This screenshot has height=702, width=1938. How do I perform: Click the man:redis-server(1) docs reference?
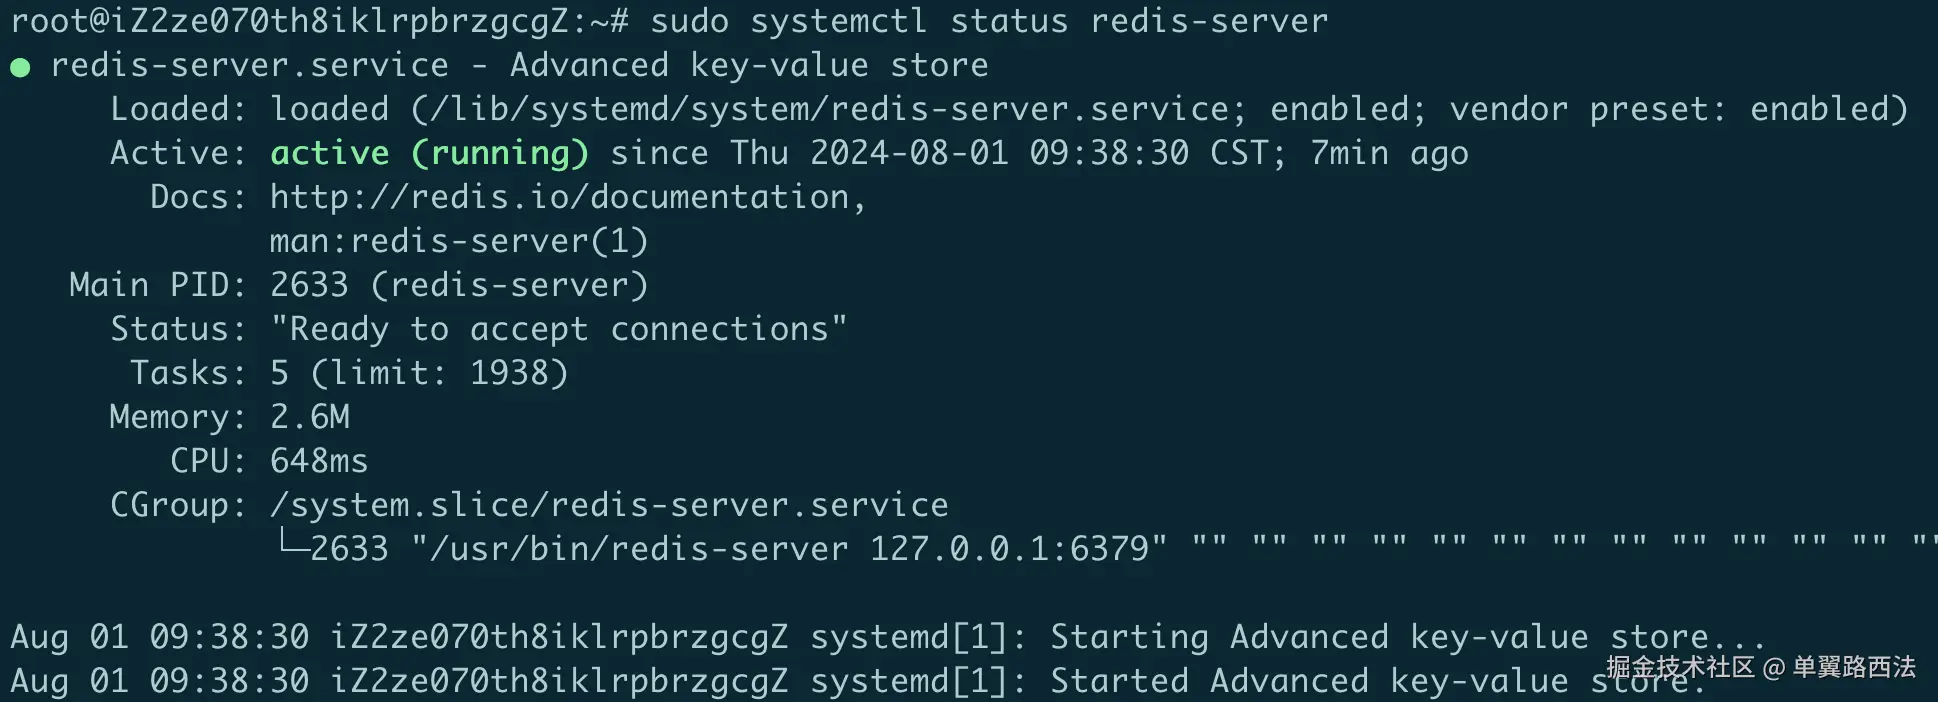(459, 241)
